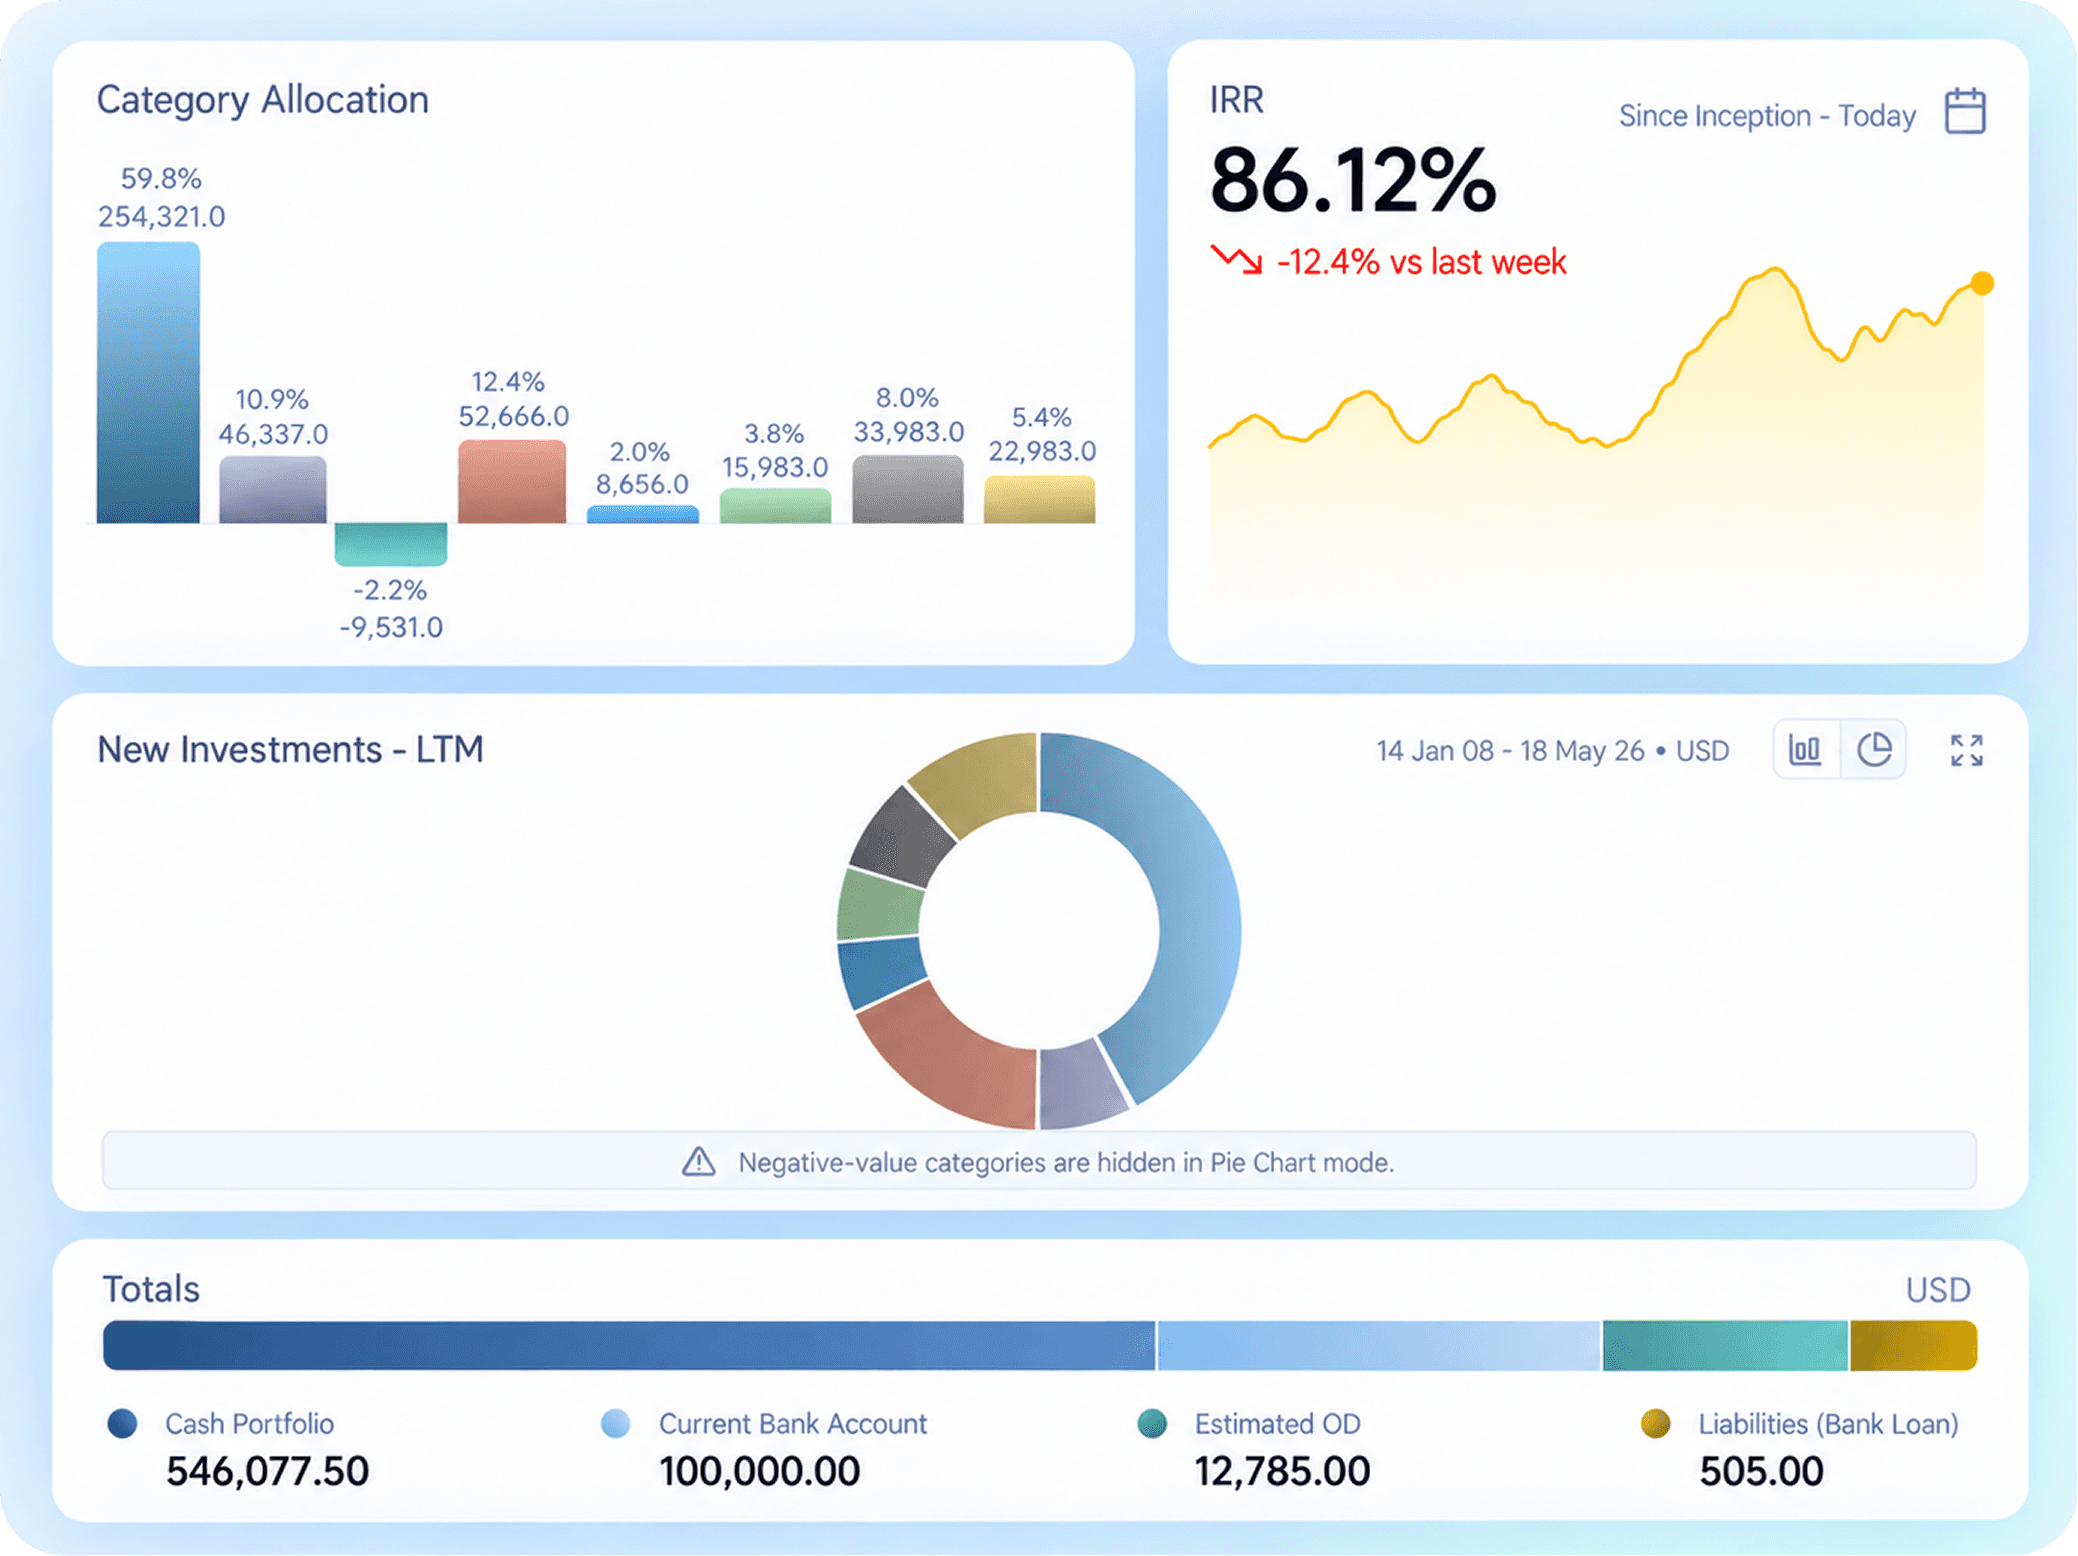The height and width of the screenshot is (1556, 2078).
Task: Click the dark blue Totals bar segment
Action: [x=629, y=1345]
